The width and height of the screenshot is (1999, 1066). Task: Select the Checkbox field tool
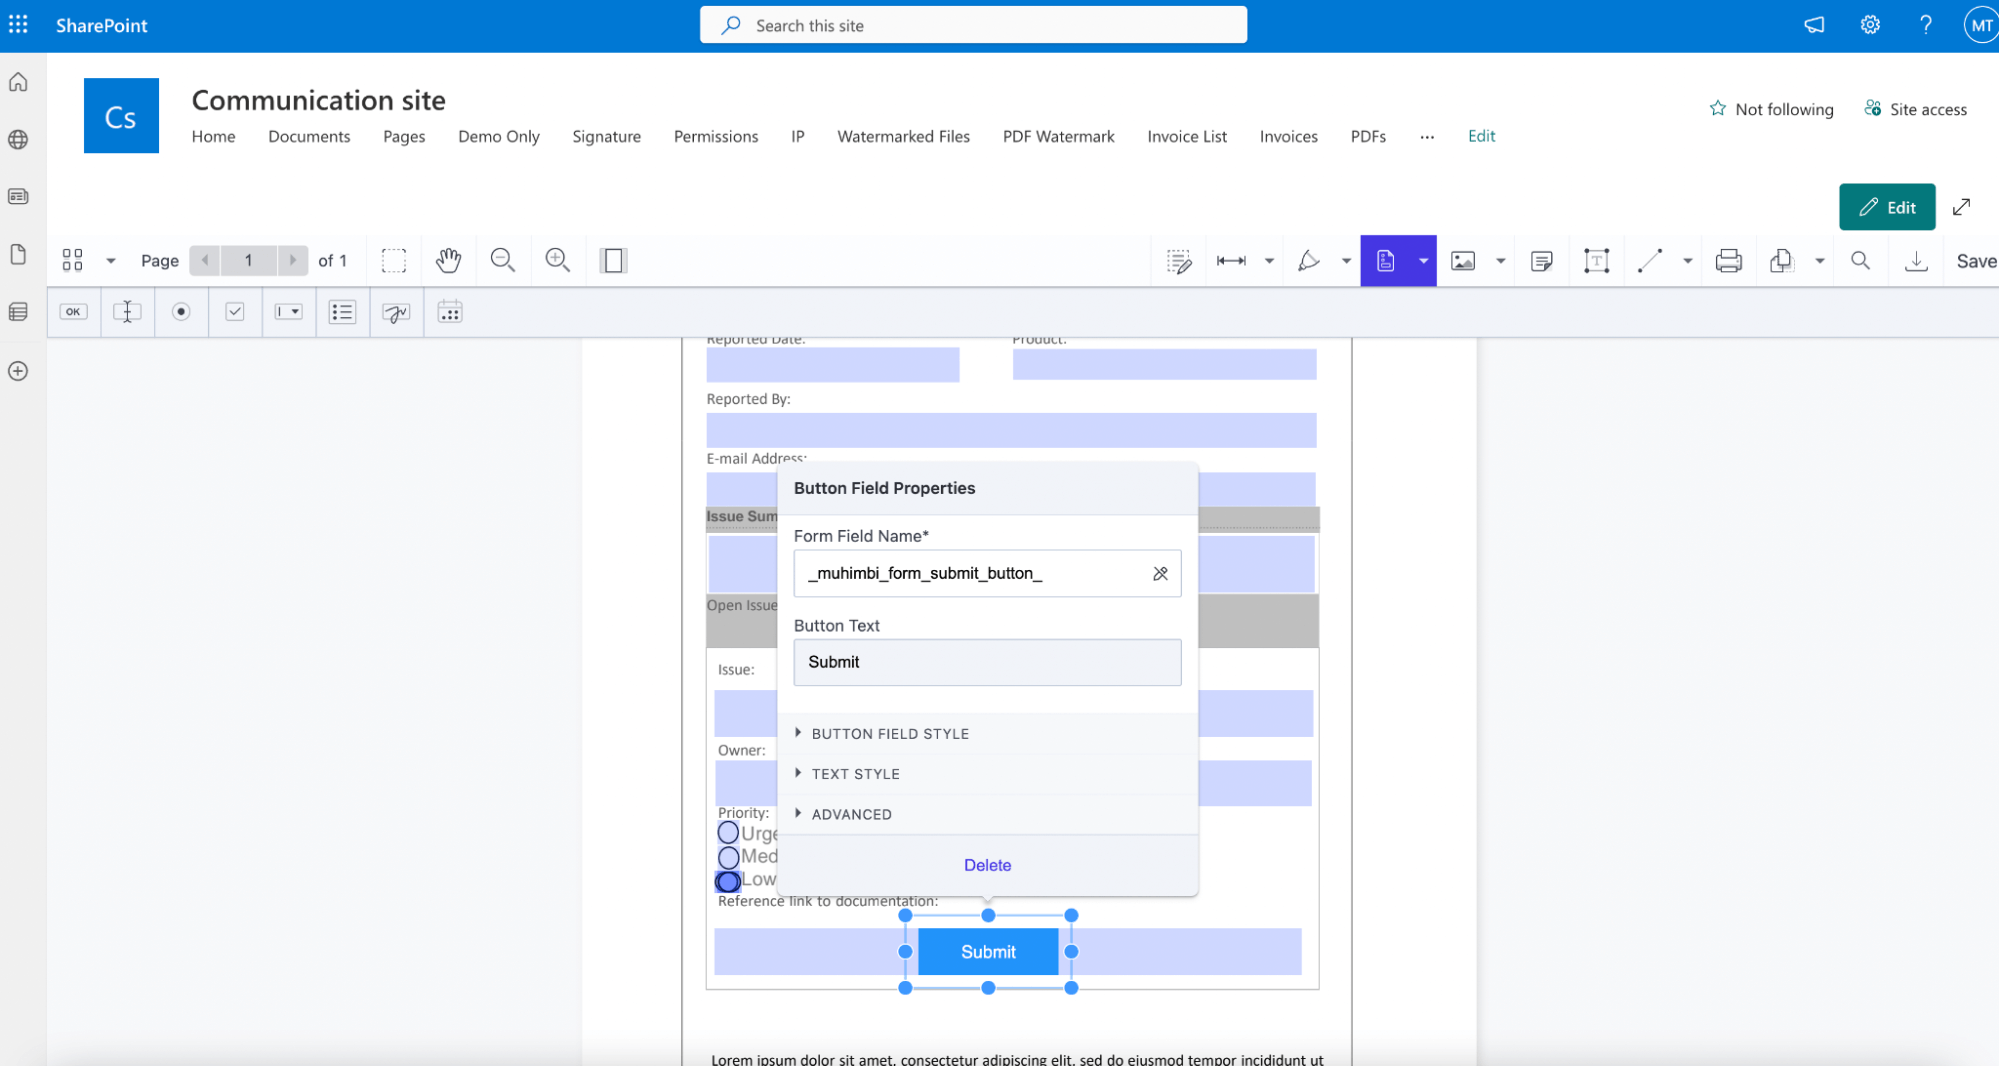click(x=235, y=311)
